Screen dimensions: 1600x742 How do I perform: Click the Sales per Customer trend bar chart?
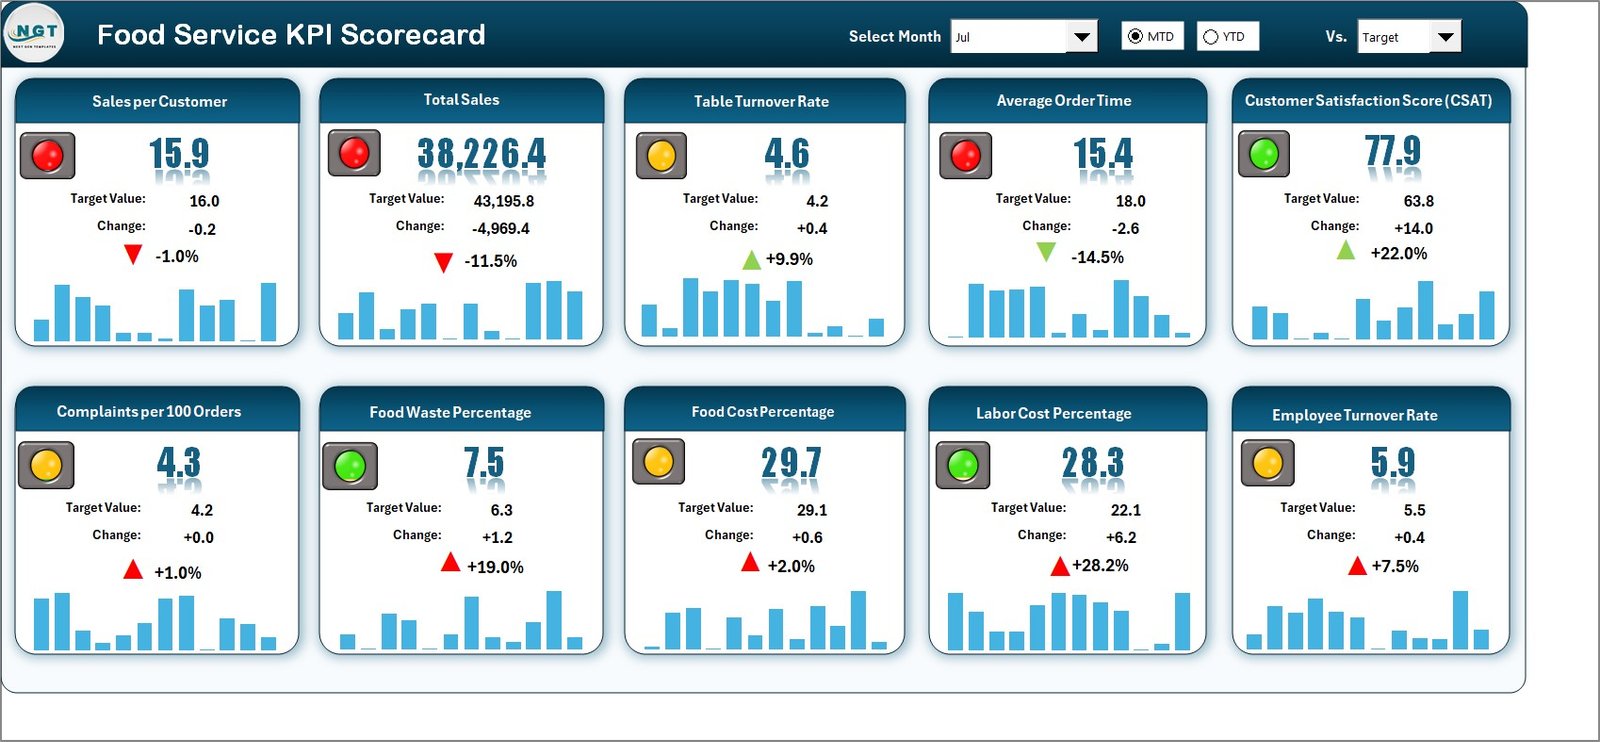tap(156, 312)
